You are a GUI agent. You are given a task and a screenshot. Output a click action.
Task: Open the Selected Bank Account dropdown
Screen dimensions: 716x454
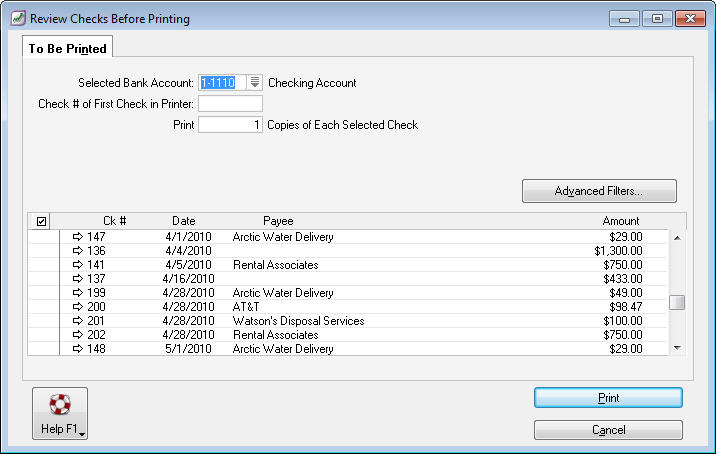255,83
